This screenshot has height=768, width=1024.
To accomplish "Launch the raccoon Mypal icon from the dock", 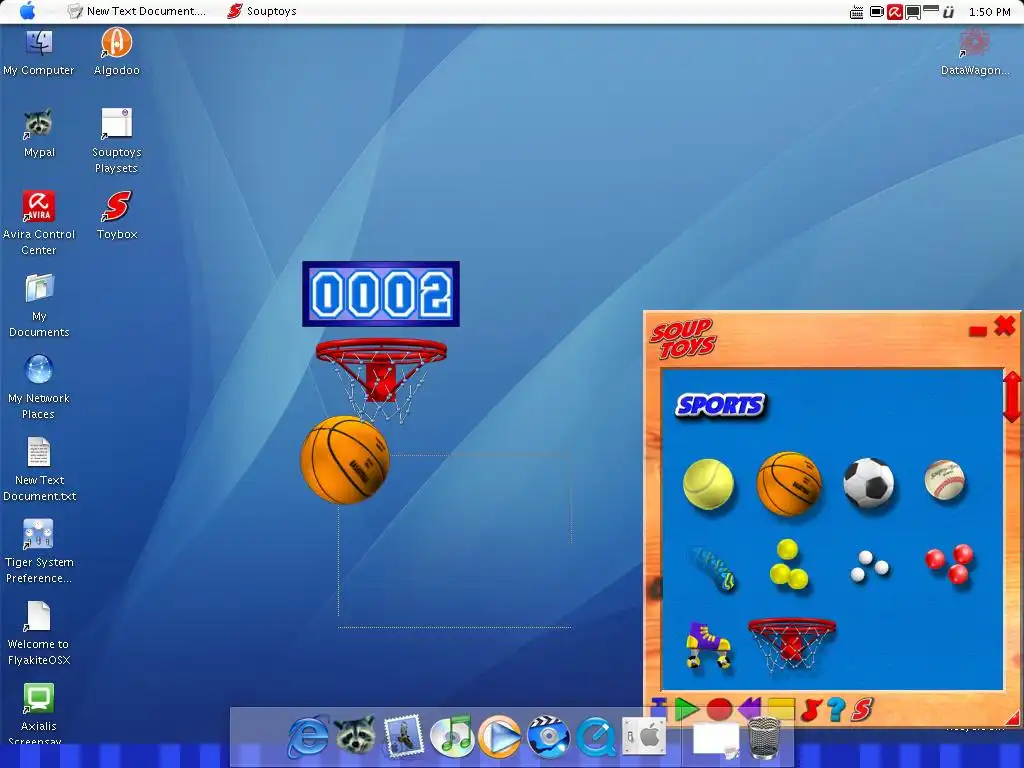I will (x=356, y=735).
